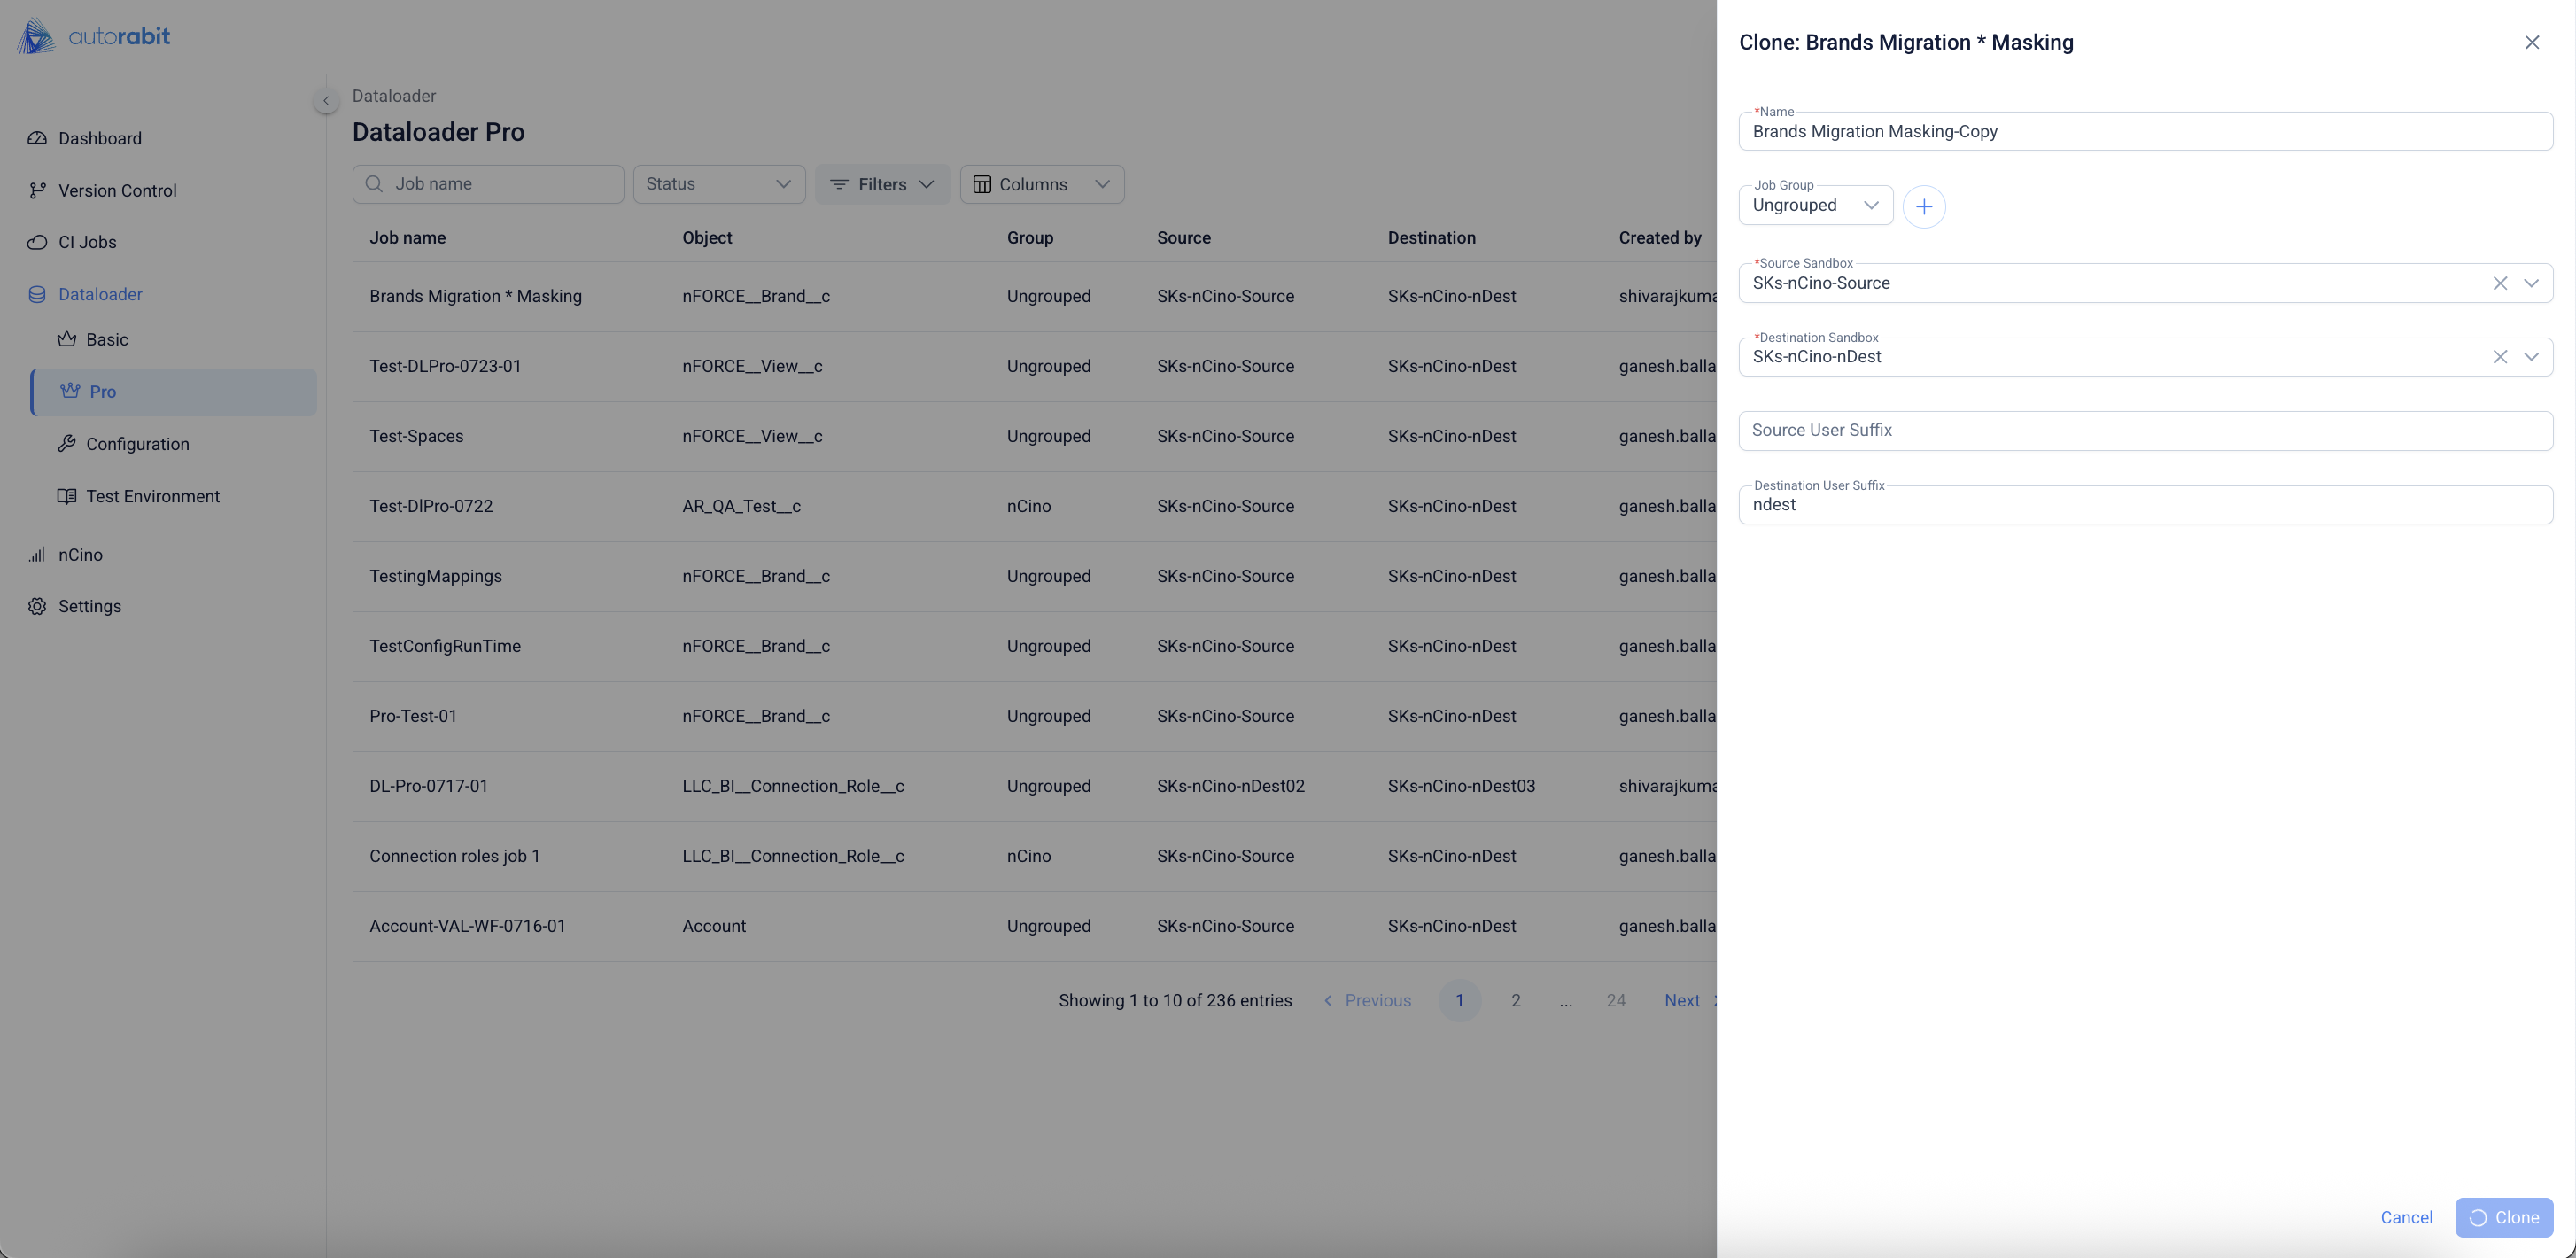Open the Configuration wrench item
Viewport: 2576px width, 1258px height.
pyautogui.click(x=137, y=444)
